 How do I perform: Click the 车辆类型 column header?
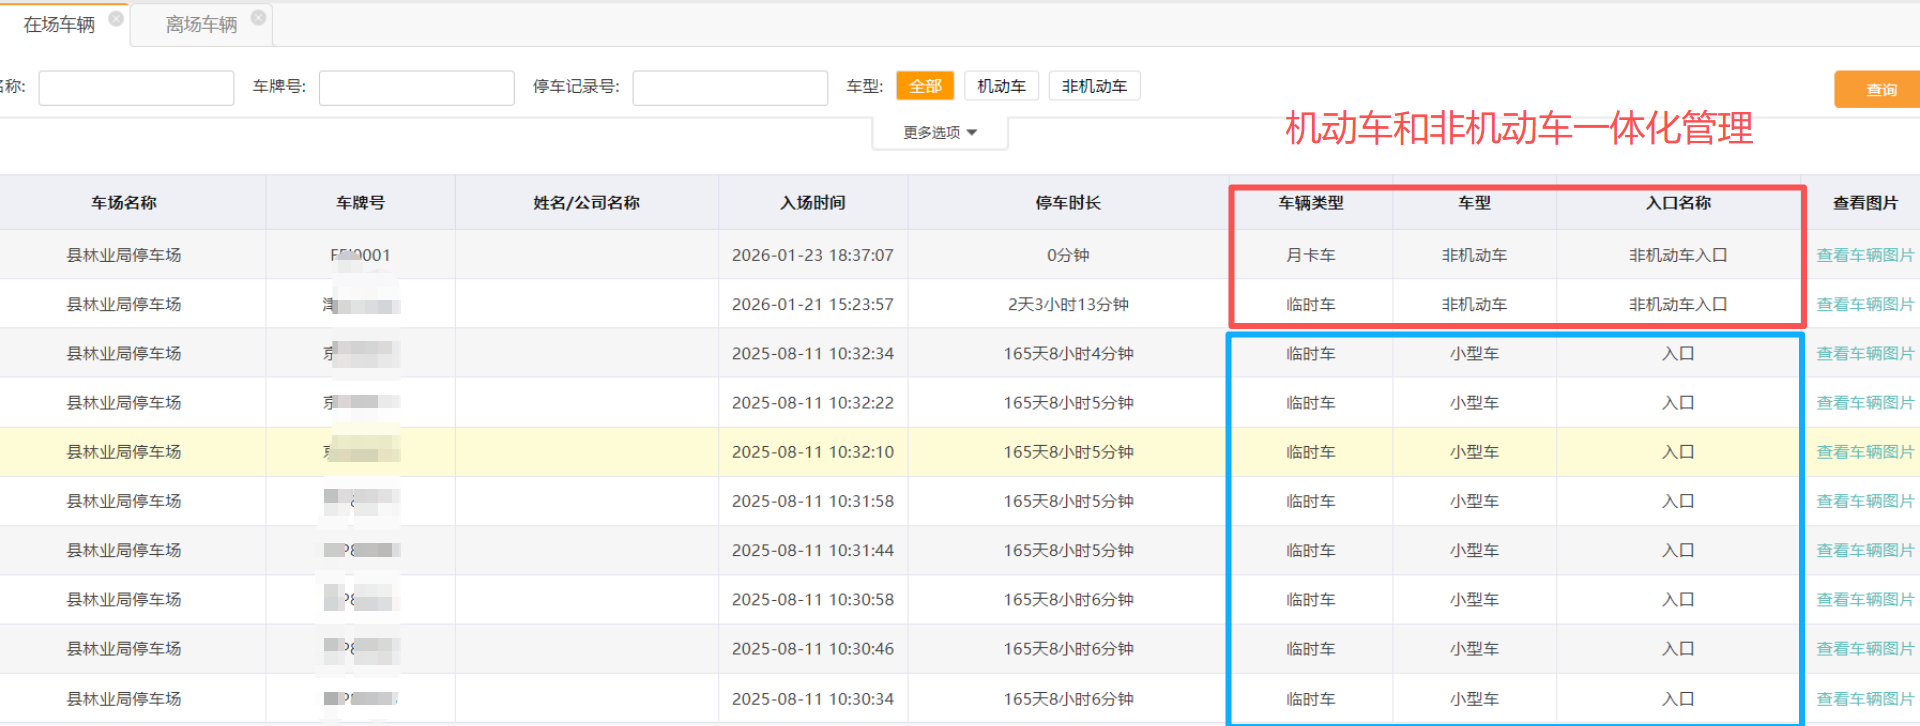point(1310,203)
